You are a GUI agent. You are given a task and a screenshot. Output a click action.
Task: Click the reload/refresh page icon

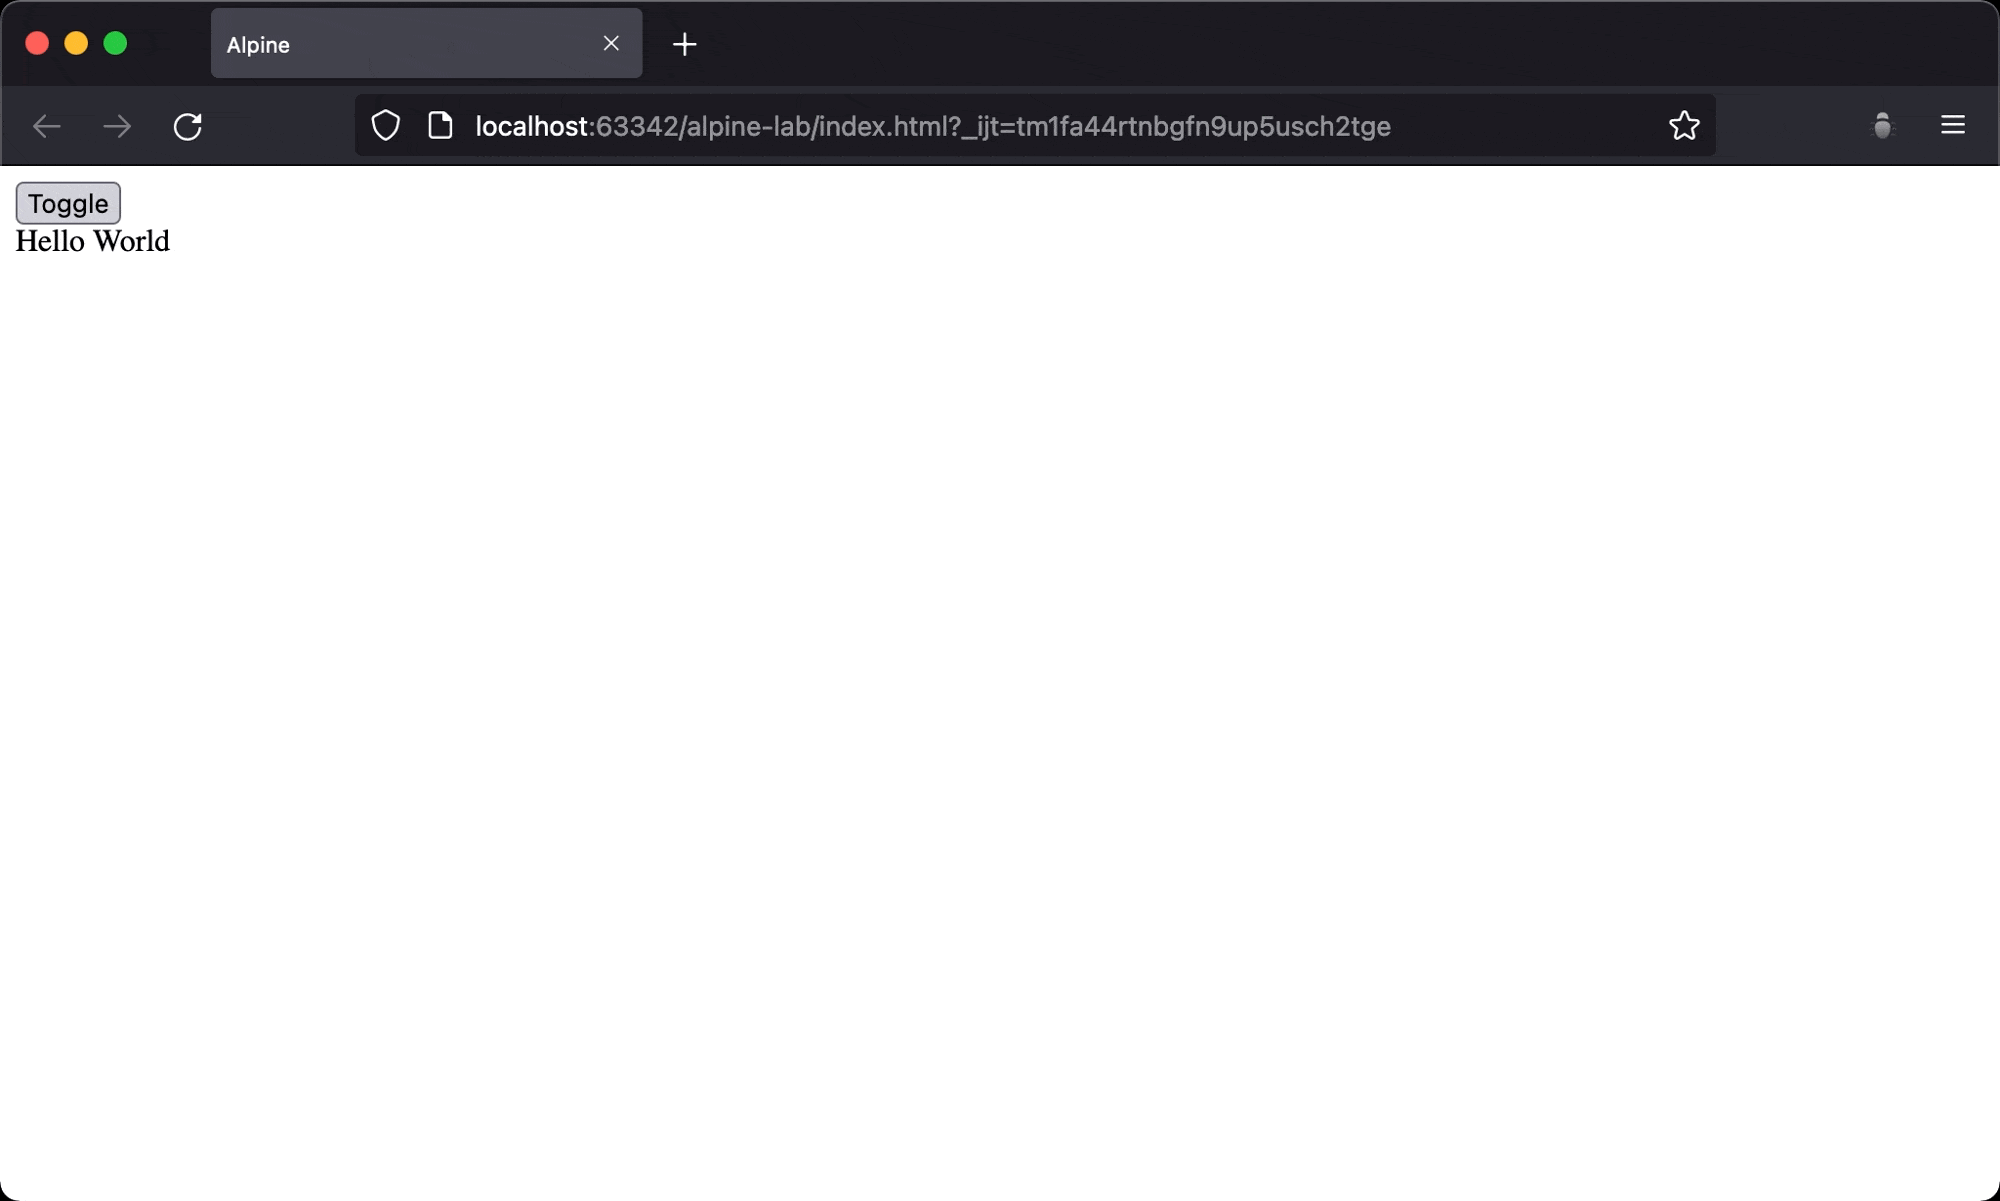(x=189, y=126)
